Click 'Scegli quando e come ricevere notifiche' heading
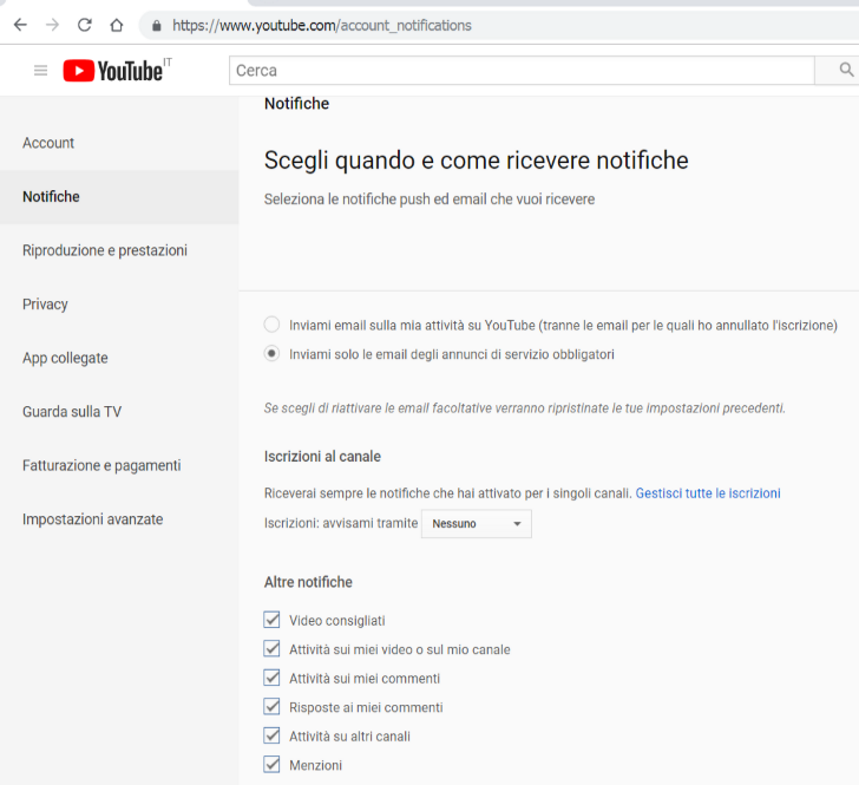 point(476,161)
